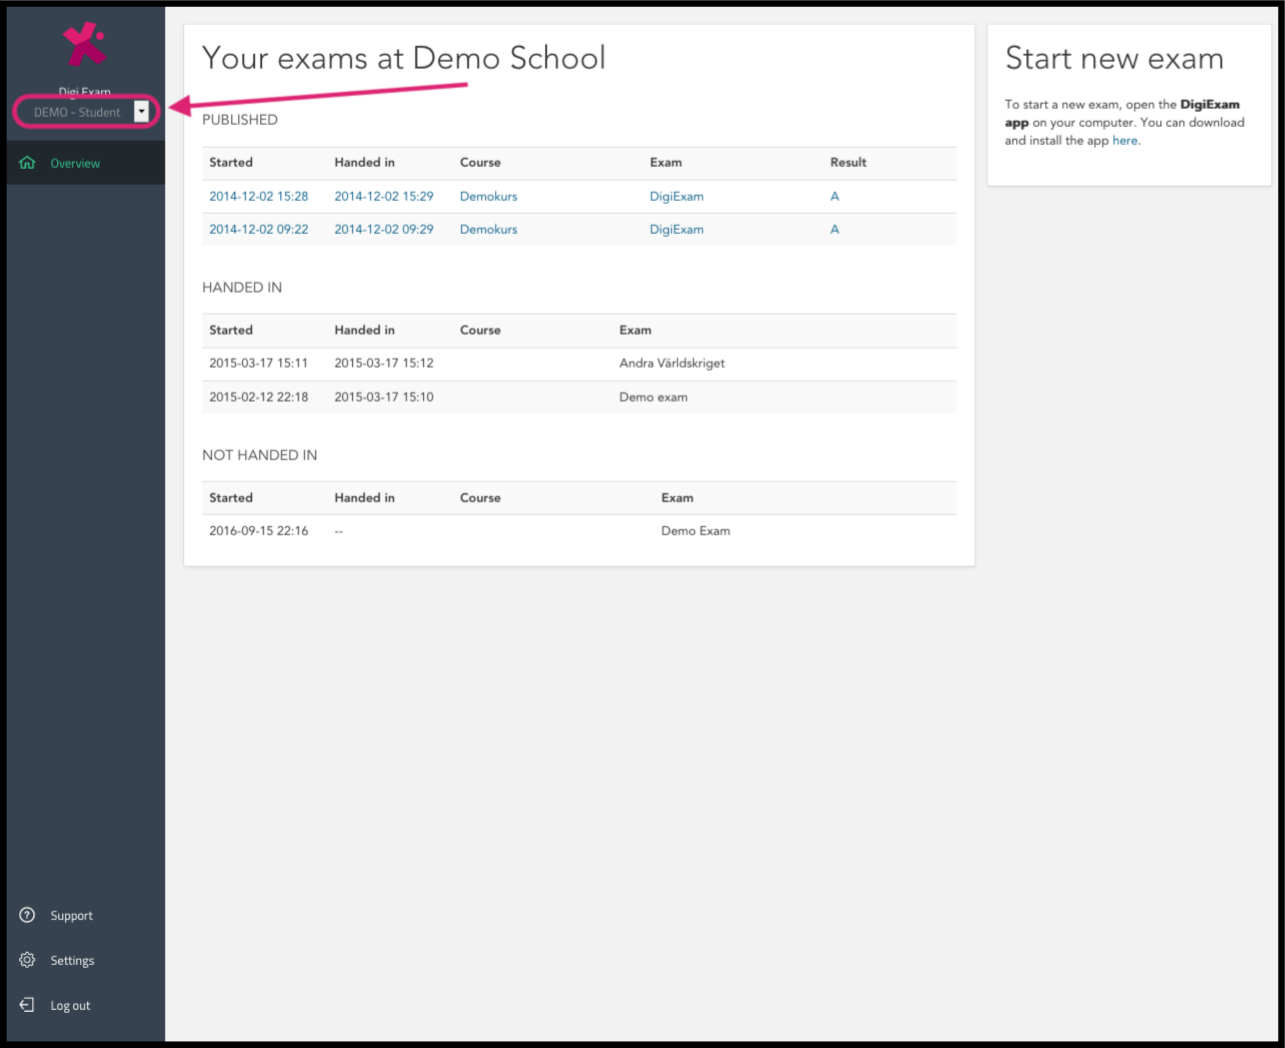
Task: Click the Log out door icon
Action: pos(27,1005)
